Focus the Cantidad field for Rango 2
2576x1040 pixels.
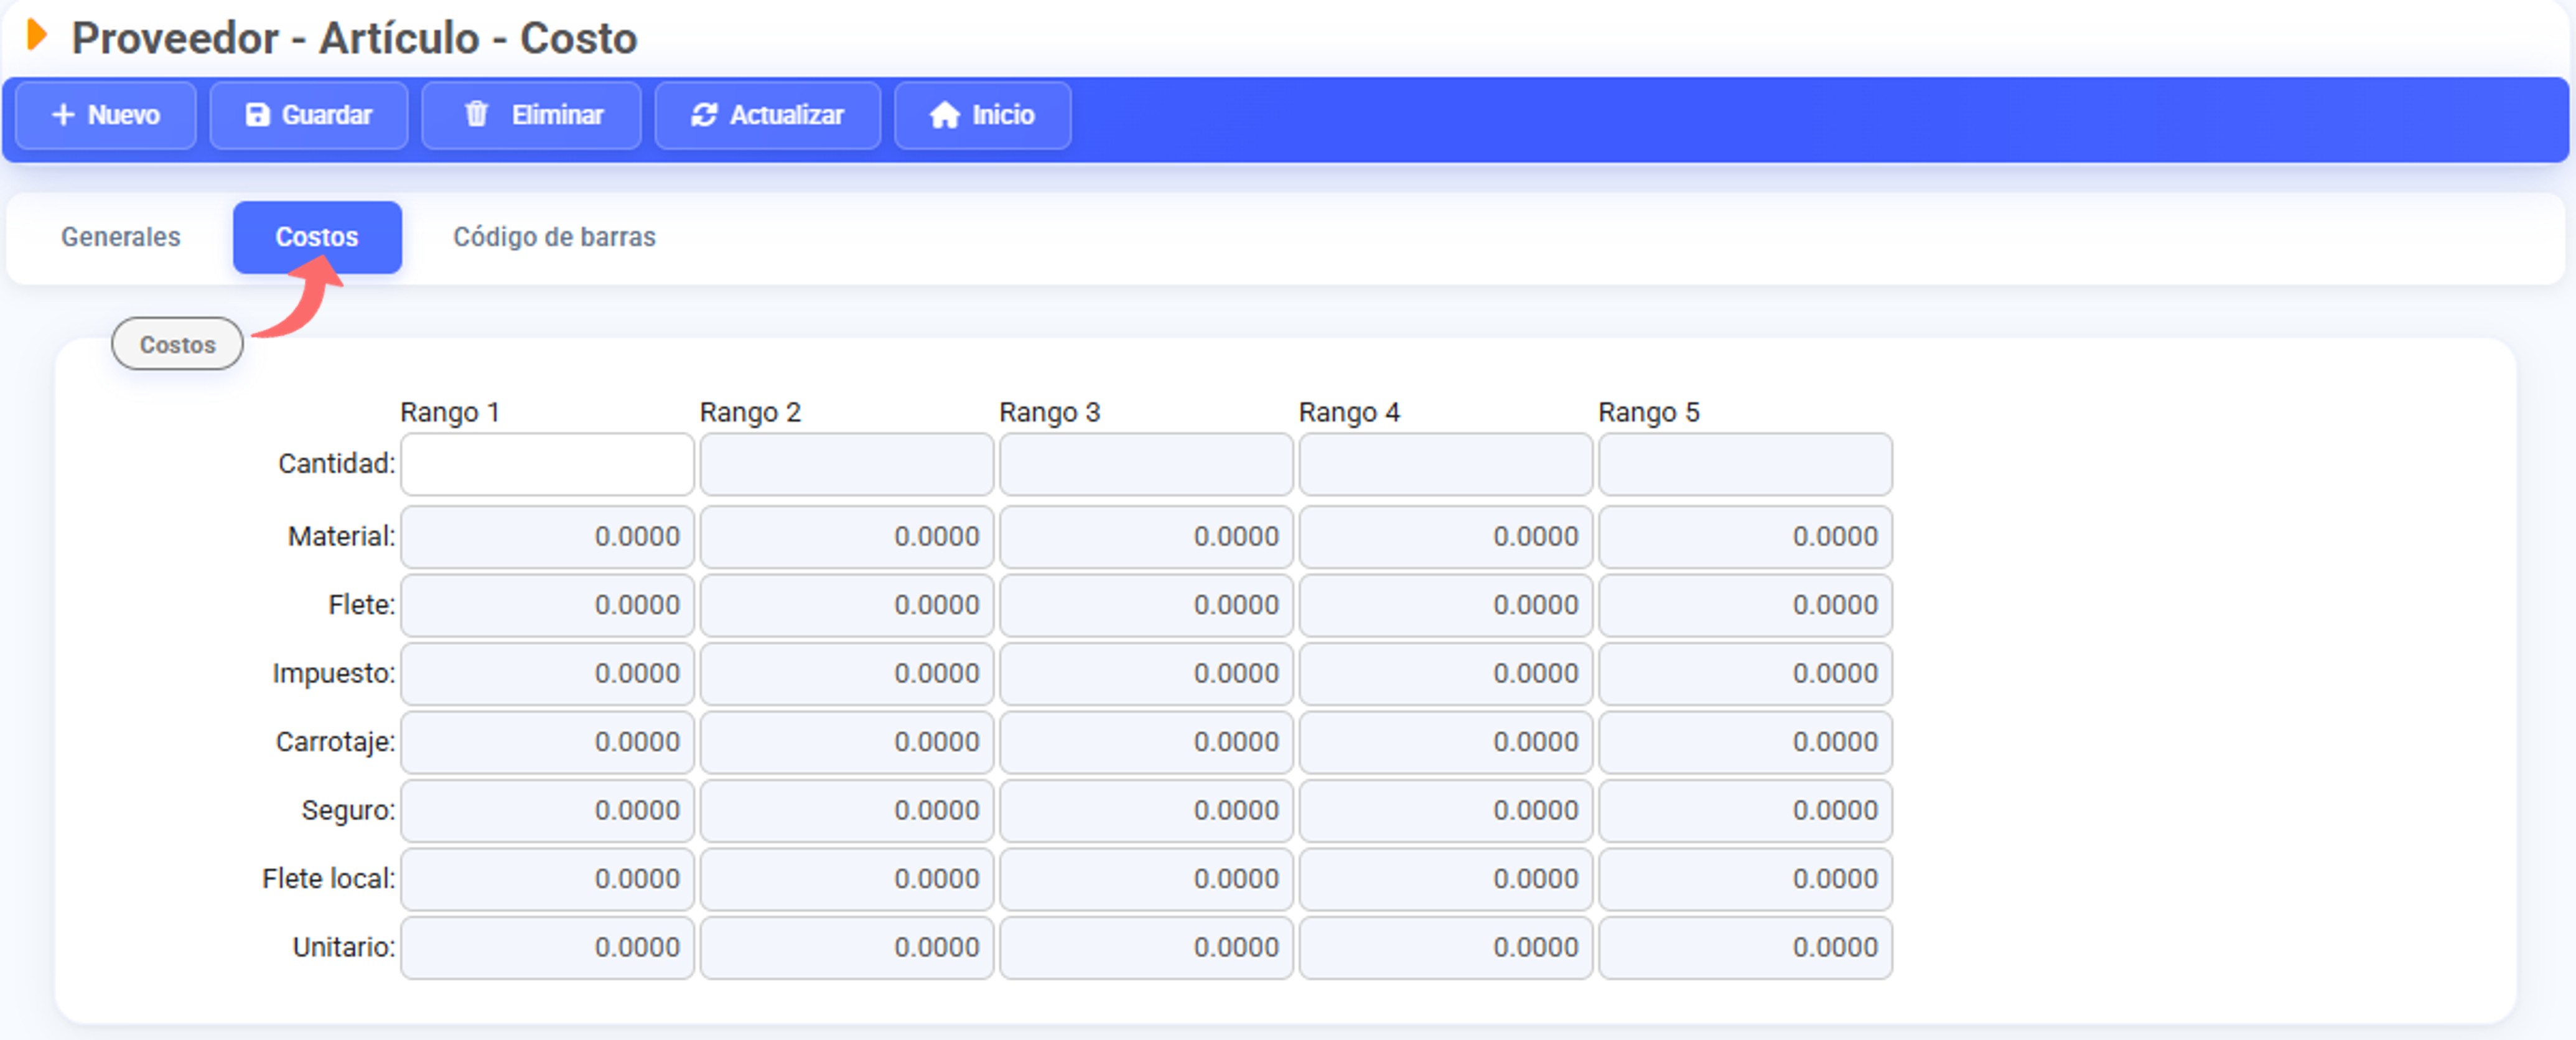click(x=847, y=464)
